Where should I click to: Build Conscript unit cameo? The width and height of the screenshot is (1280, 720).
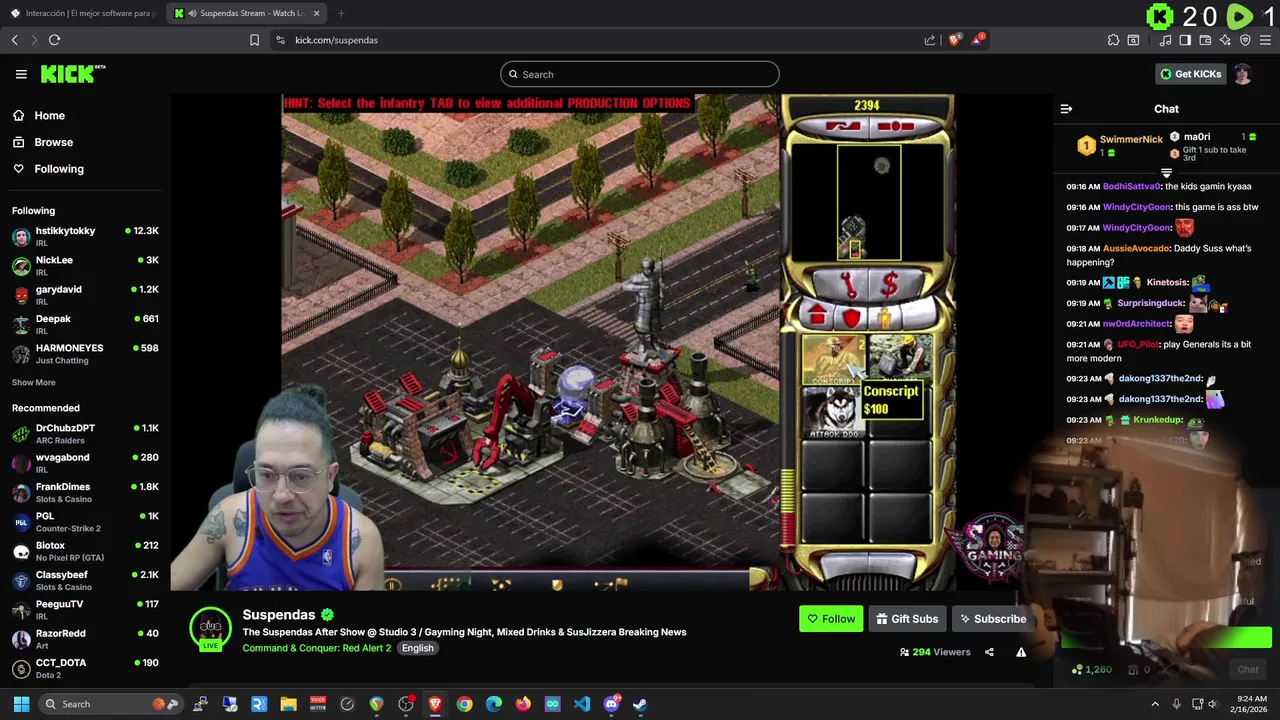click(x=834, y=360)
